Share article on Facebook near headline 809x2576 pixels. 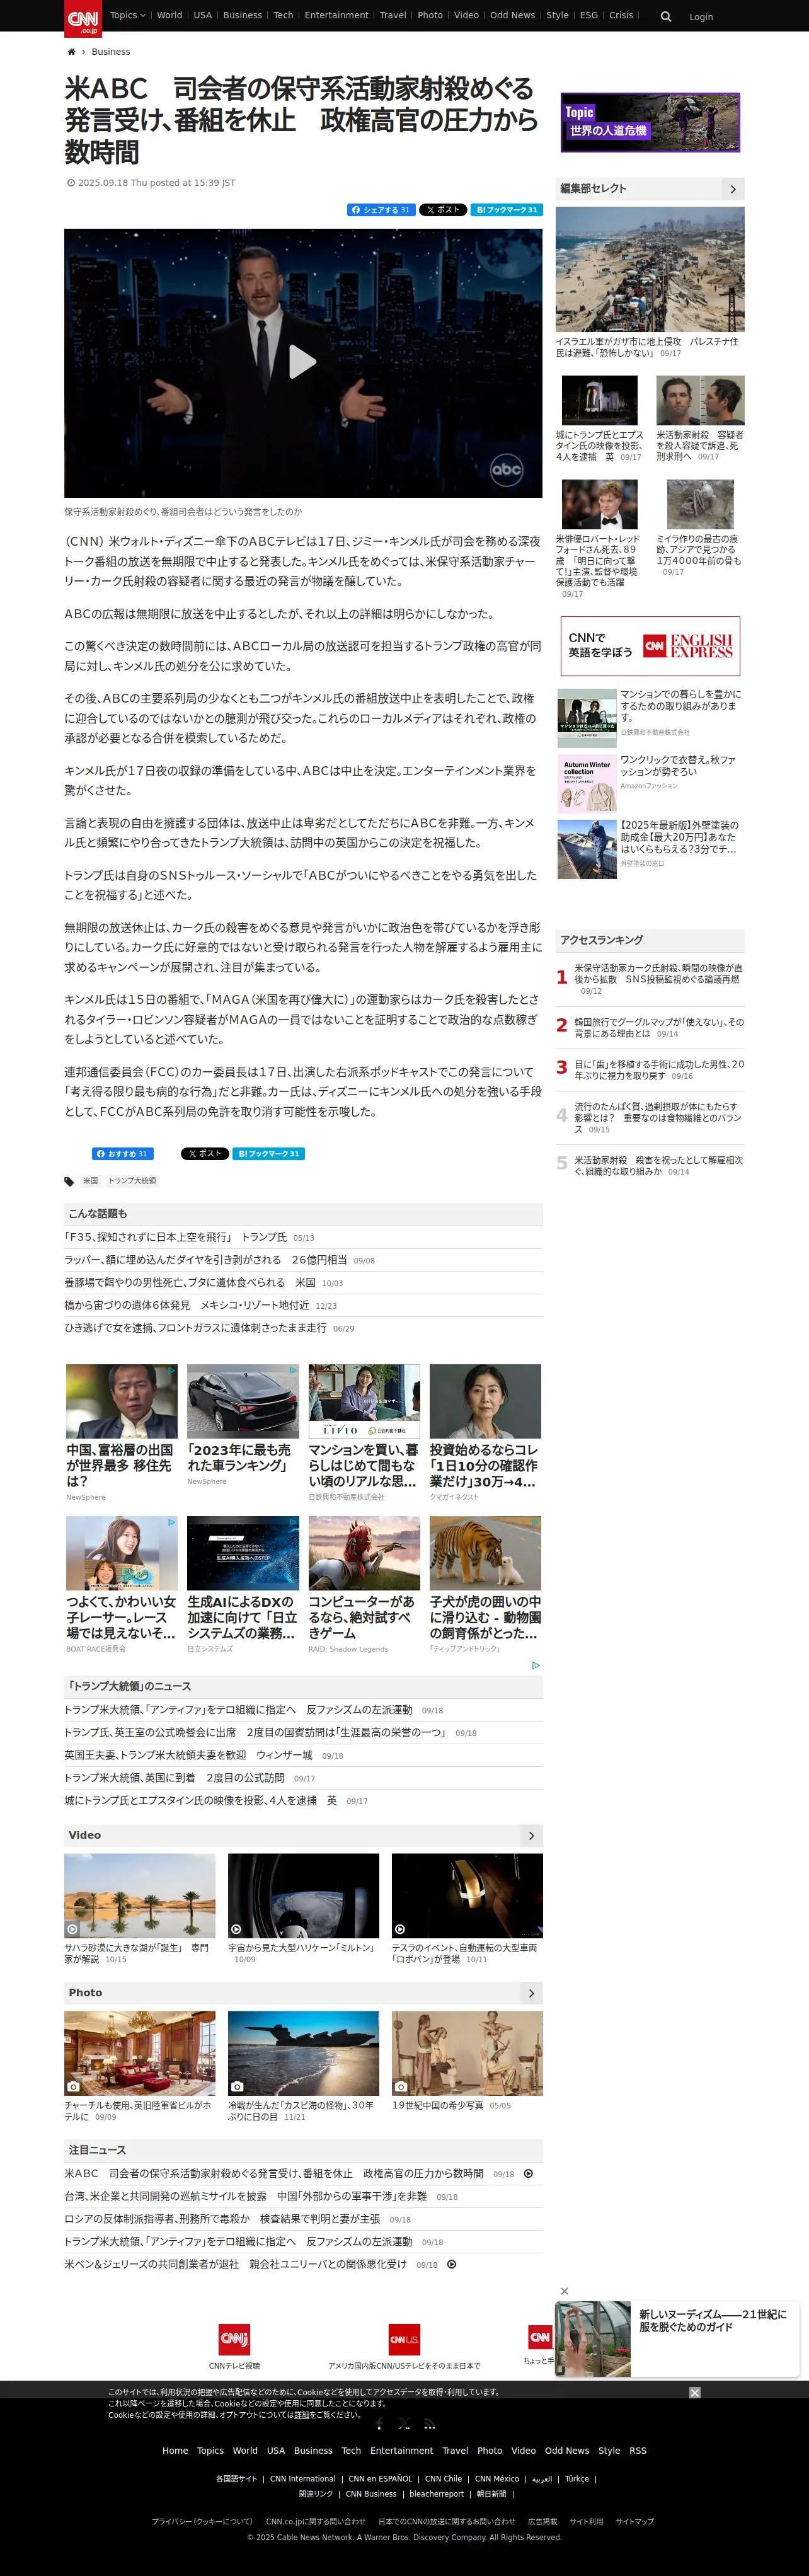click(x=381, y=210)
